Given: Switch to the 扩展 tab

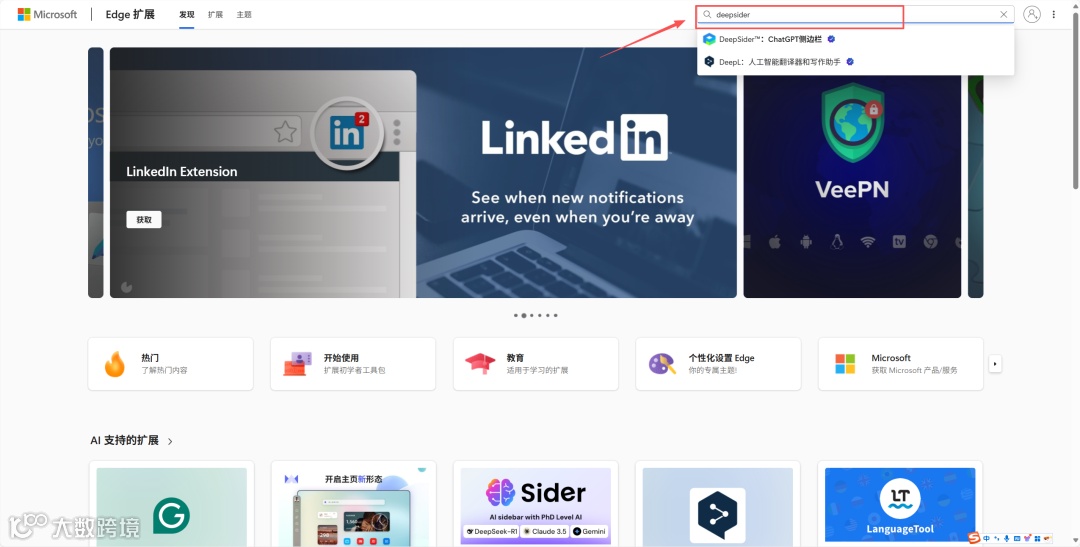Looking at the screenshot, I should click(216, 14).
